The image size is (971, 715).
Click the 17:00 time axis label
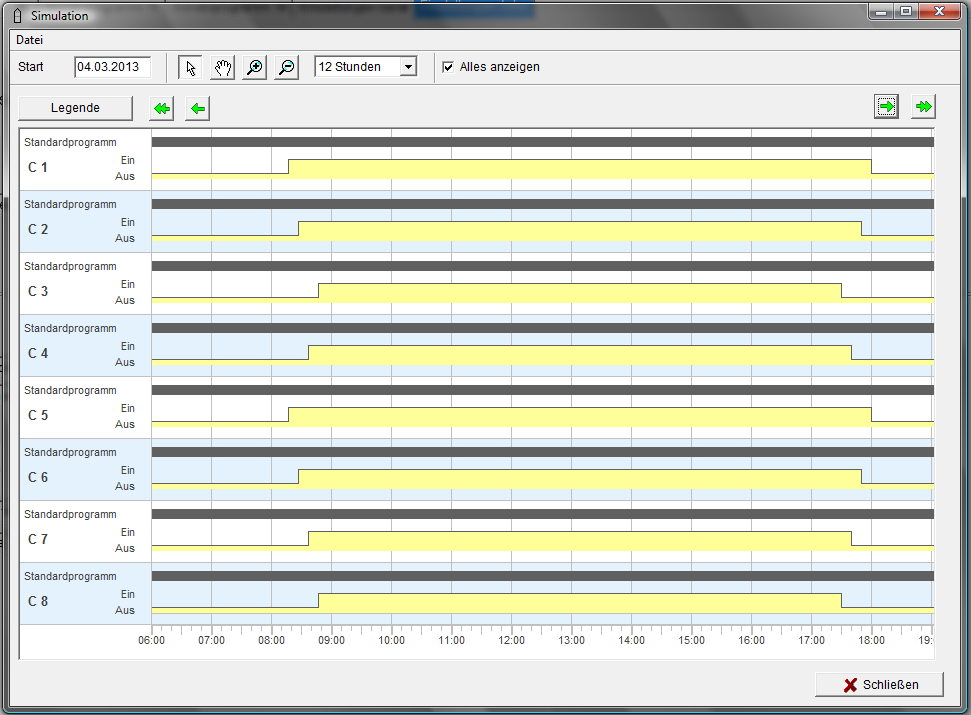click(x=811, y=640)
